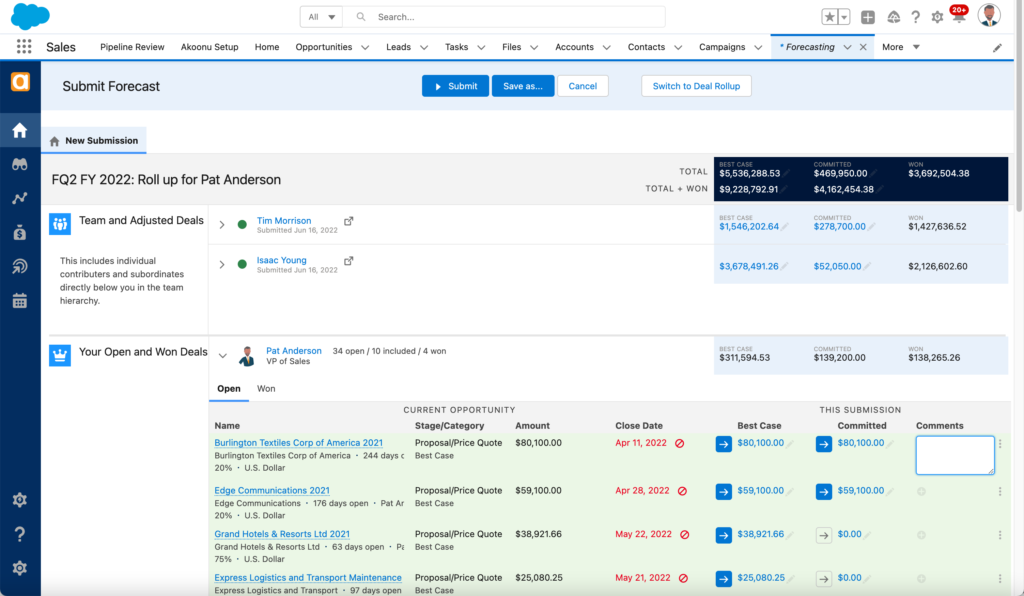
Task: Open the binoculars icon in left sidebar
Action: click(x=19, y=165)
